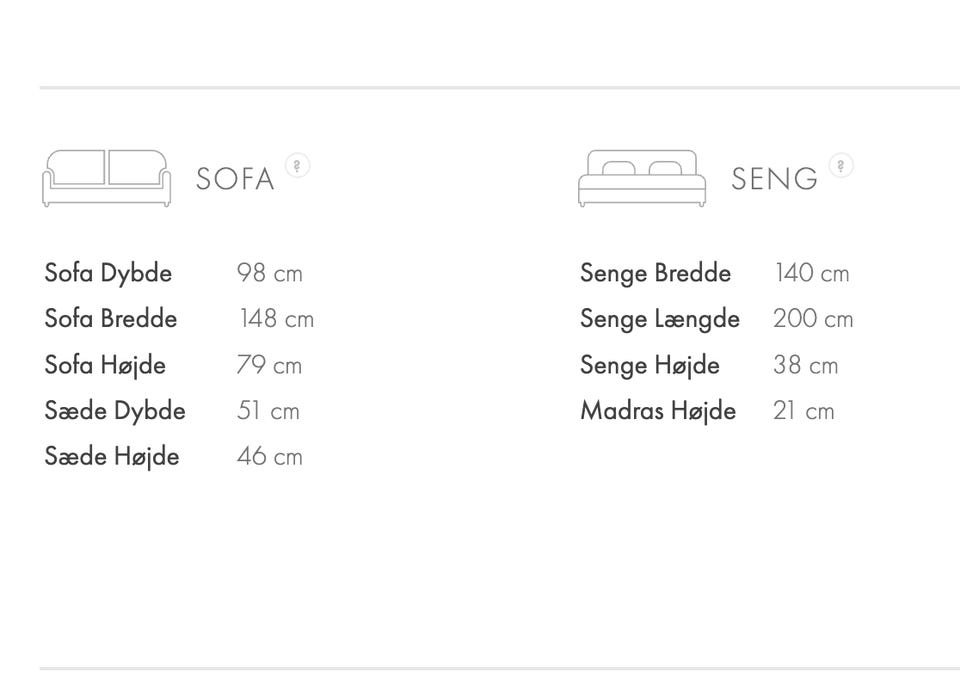Click the bed outline icon

(641, 178)
